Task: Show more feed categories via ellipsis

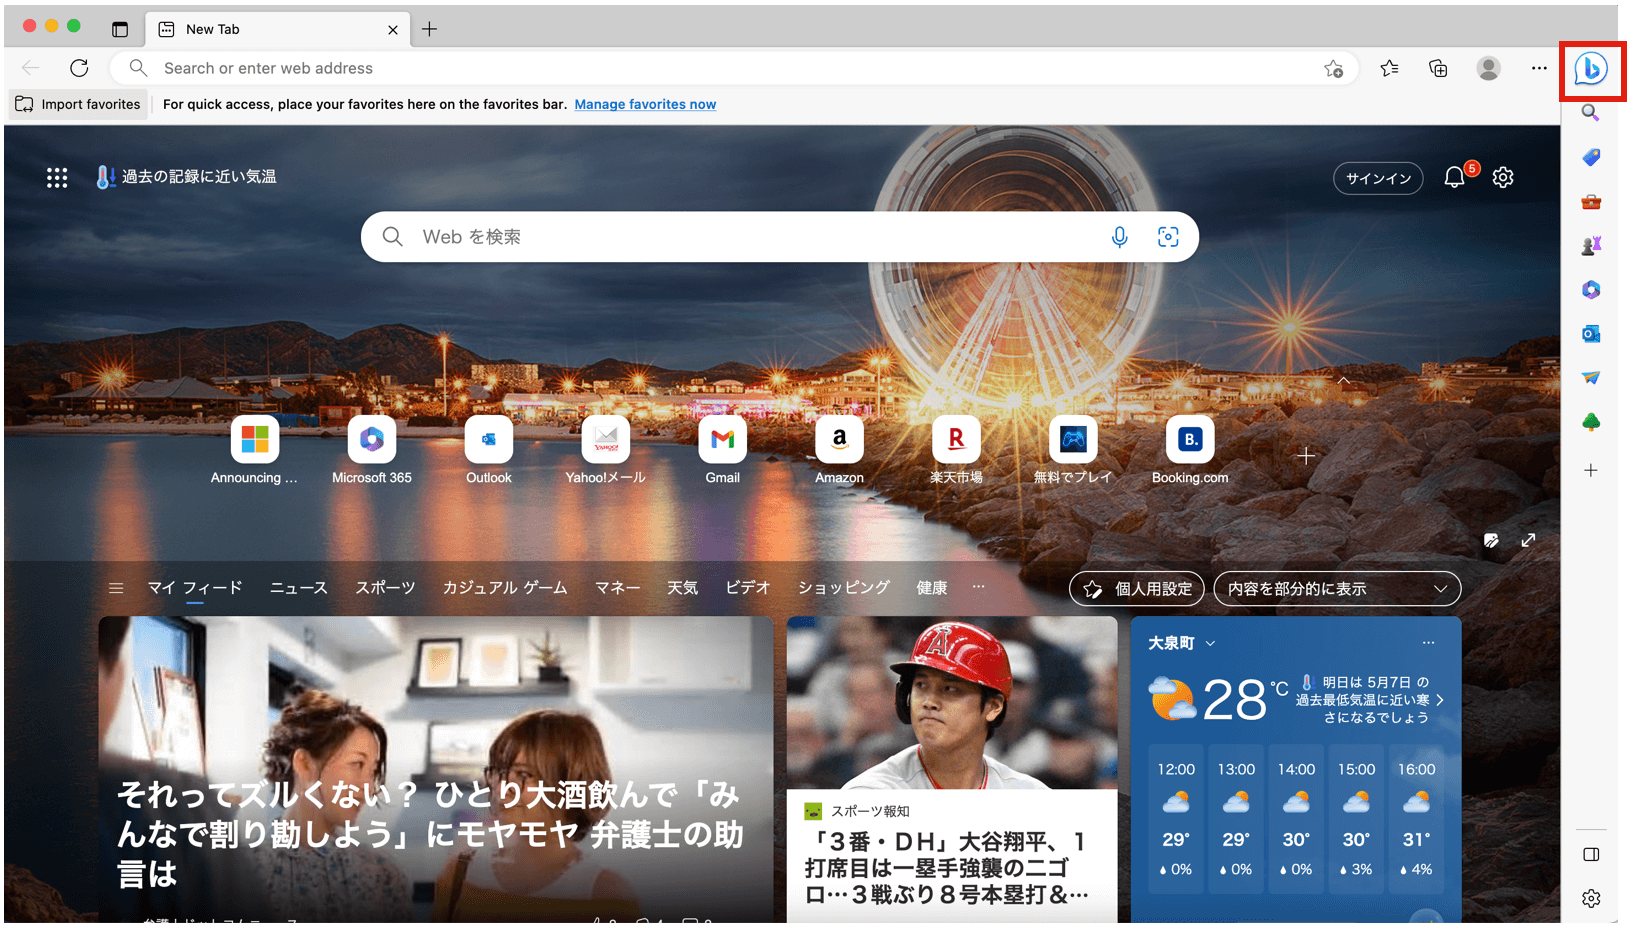Action: pos(978,587)
